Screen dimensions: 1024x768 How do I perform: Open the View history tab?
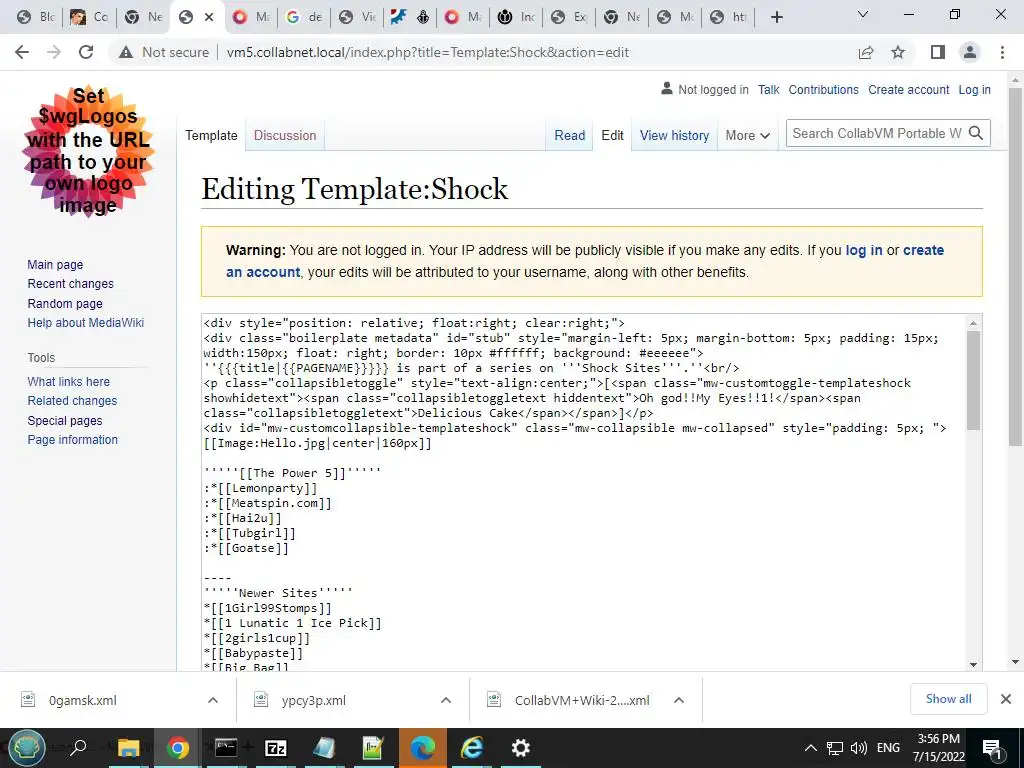tap(675, 135)
